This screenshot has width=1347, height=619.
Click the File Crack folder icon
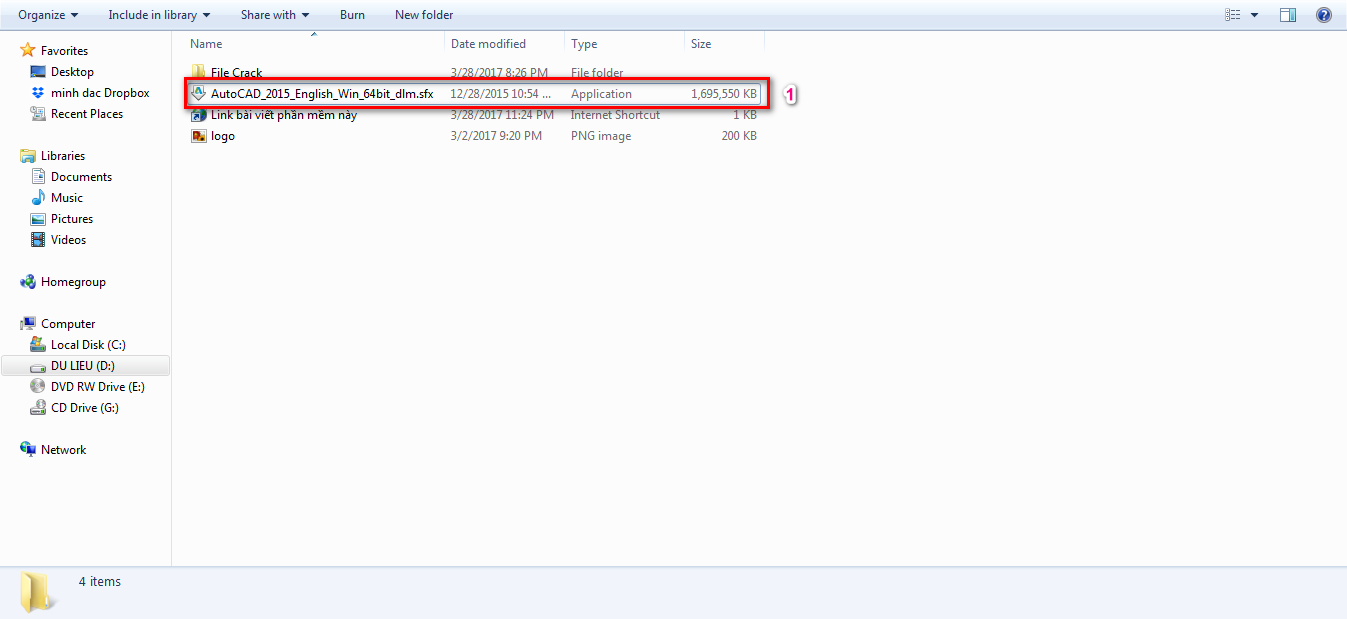coord(198,73)
